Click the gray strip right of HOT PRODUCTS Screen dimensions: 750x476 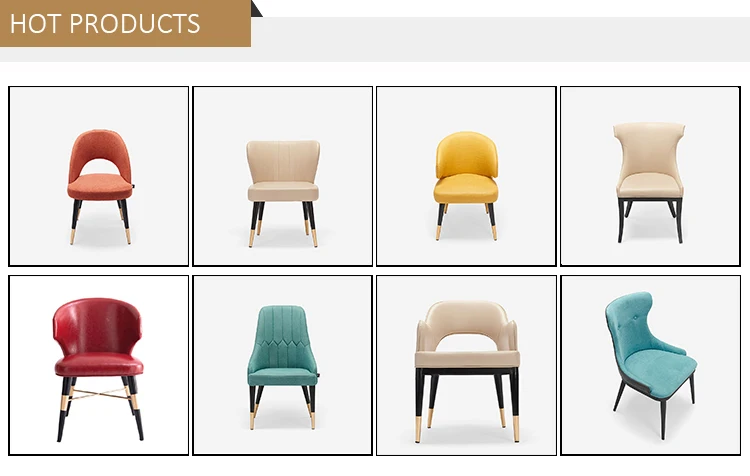(500, 39)
